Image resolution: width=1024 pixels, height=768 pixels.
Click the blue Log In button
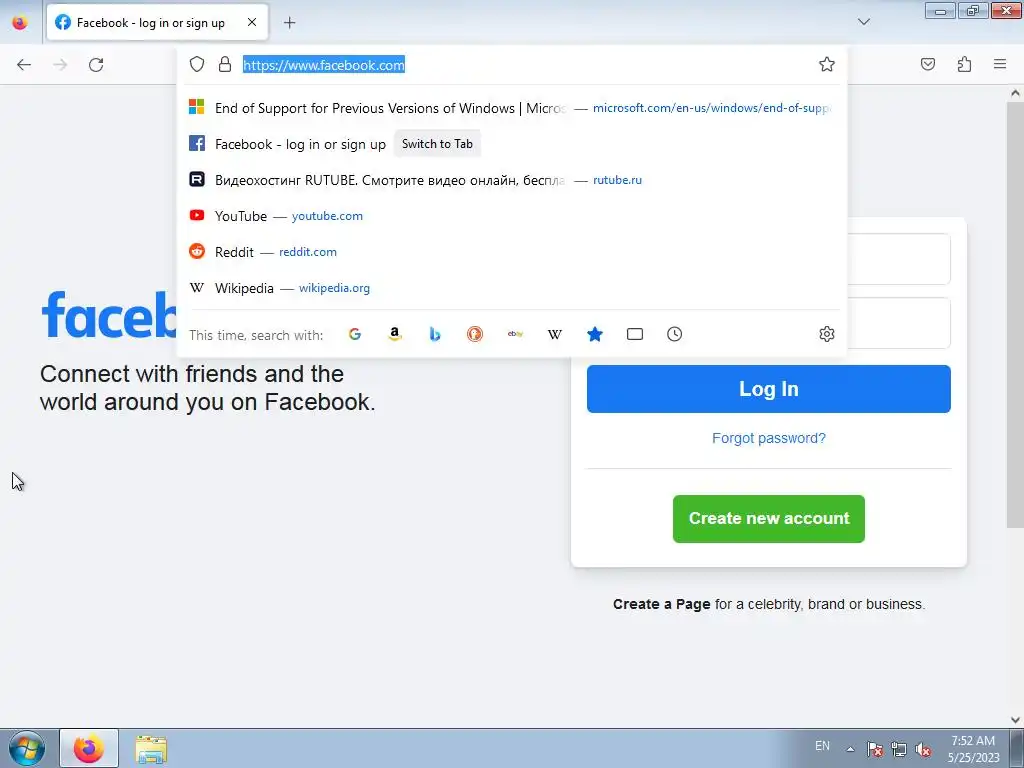(769, 389)
